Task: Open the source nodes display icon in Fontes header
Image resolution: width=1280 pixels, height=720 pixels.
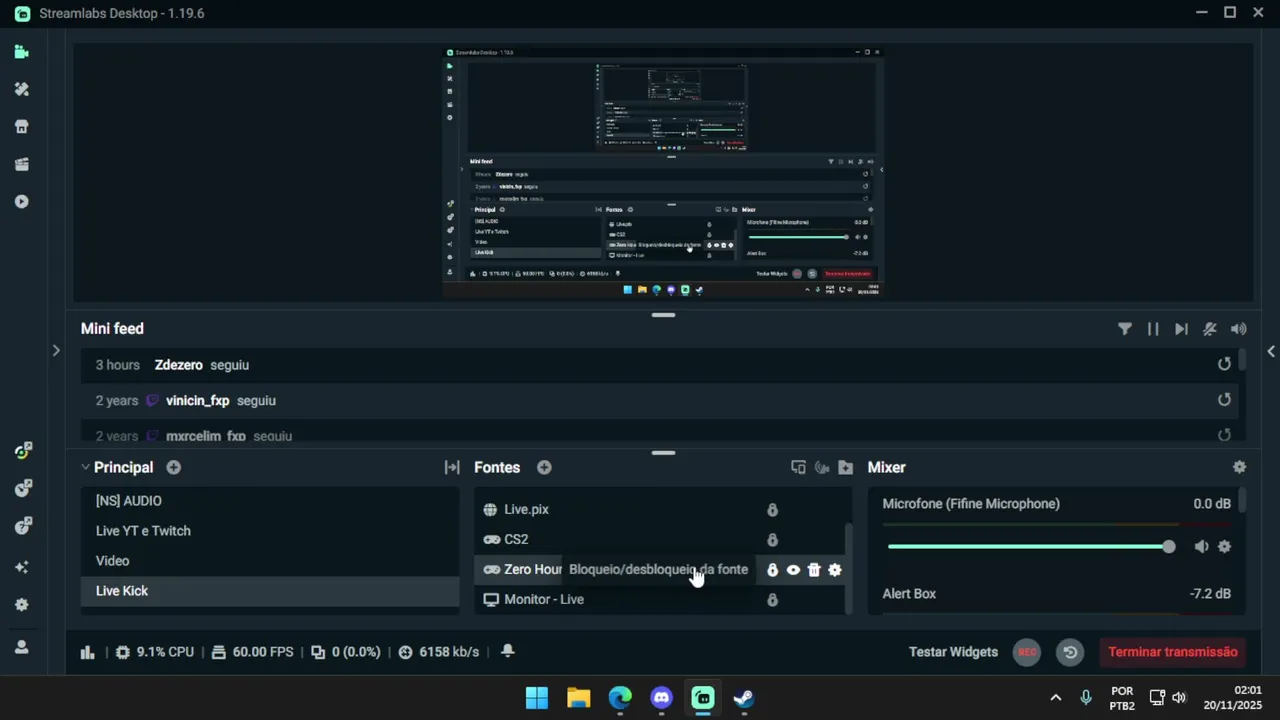Action: pos(798,467)
